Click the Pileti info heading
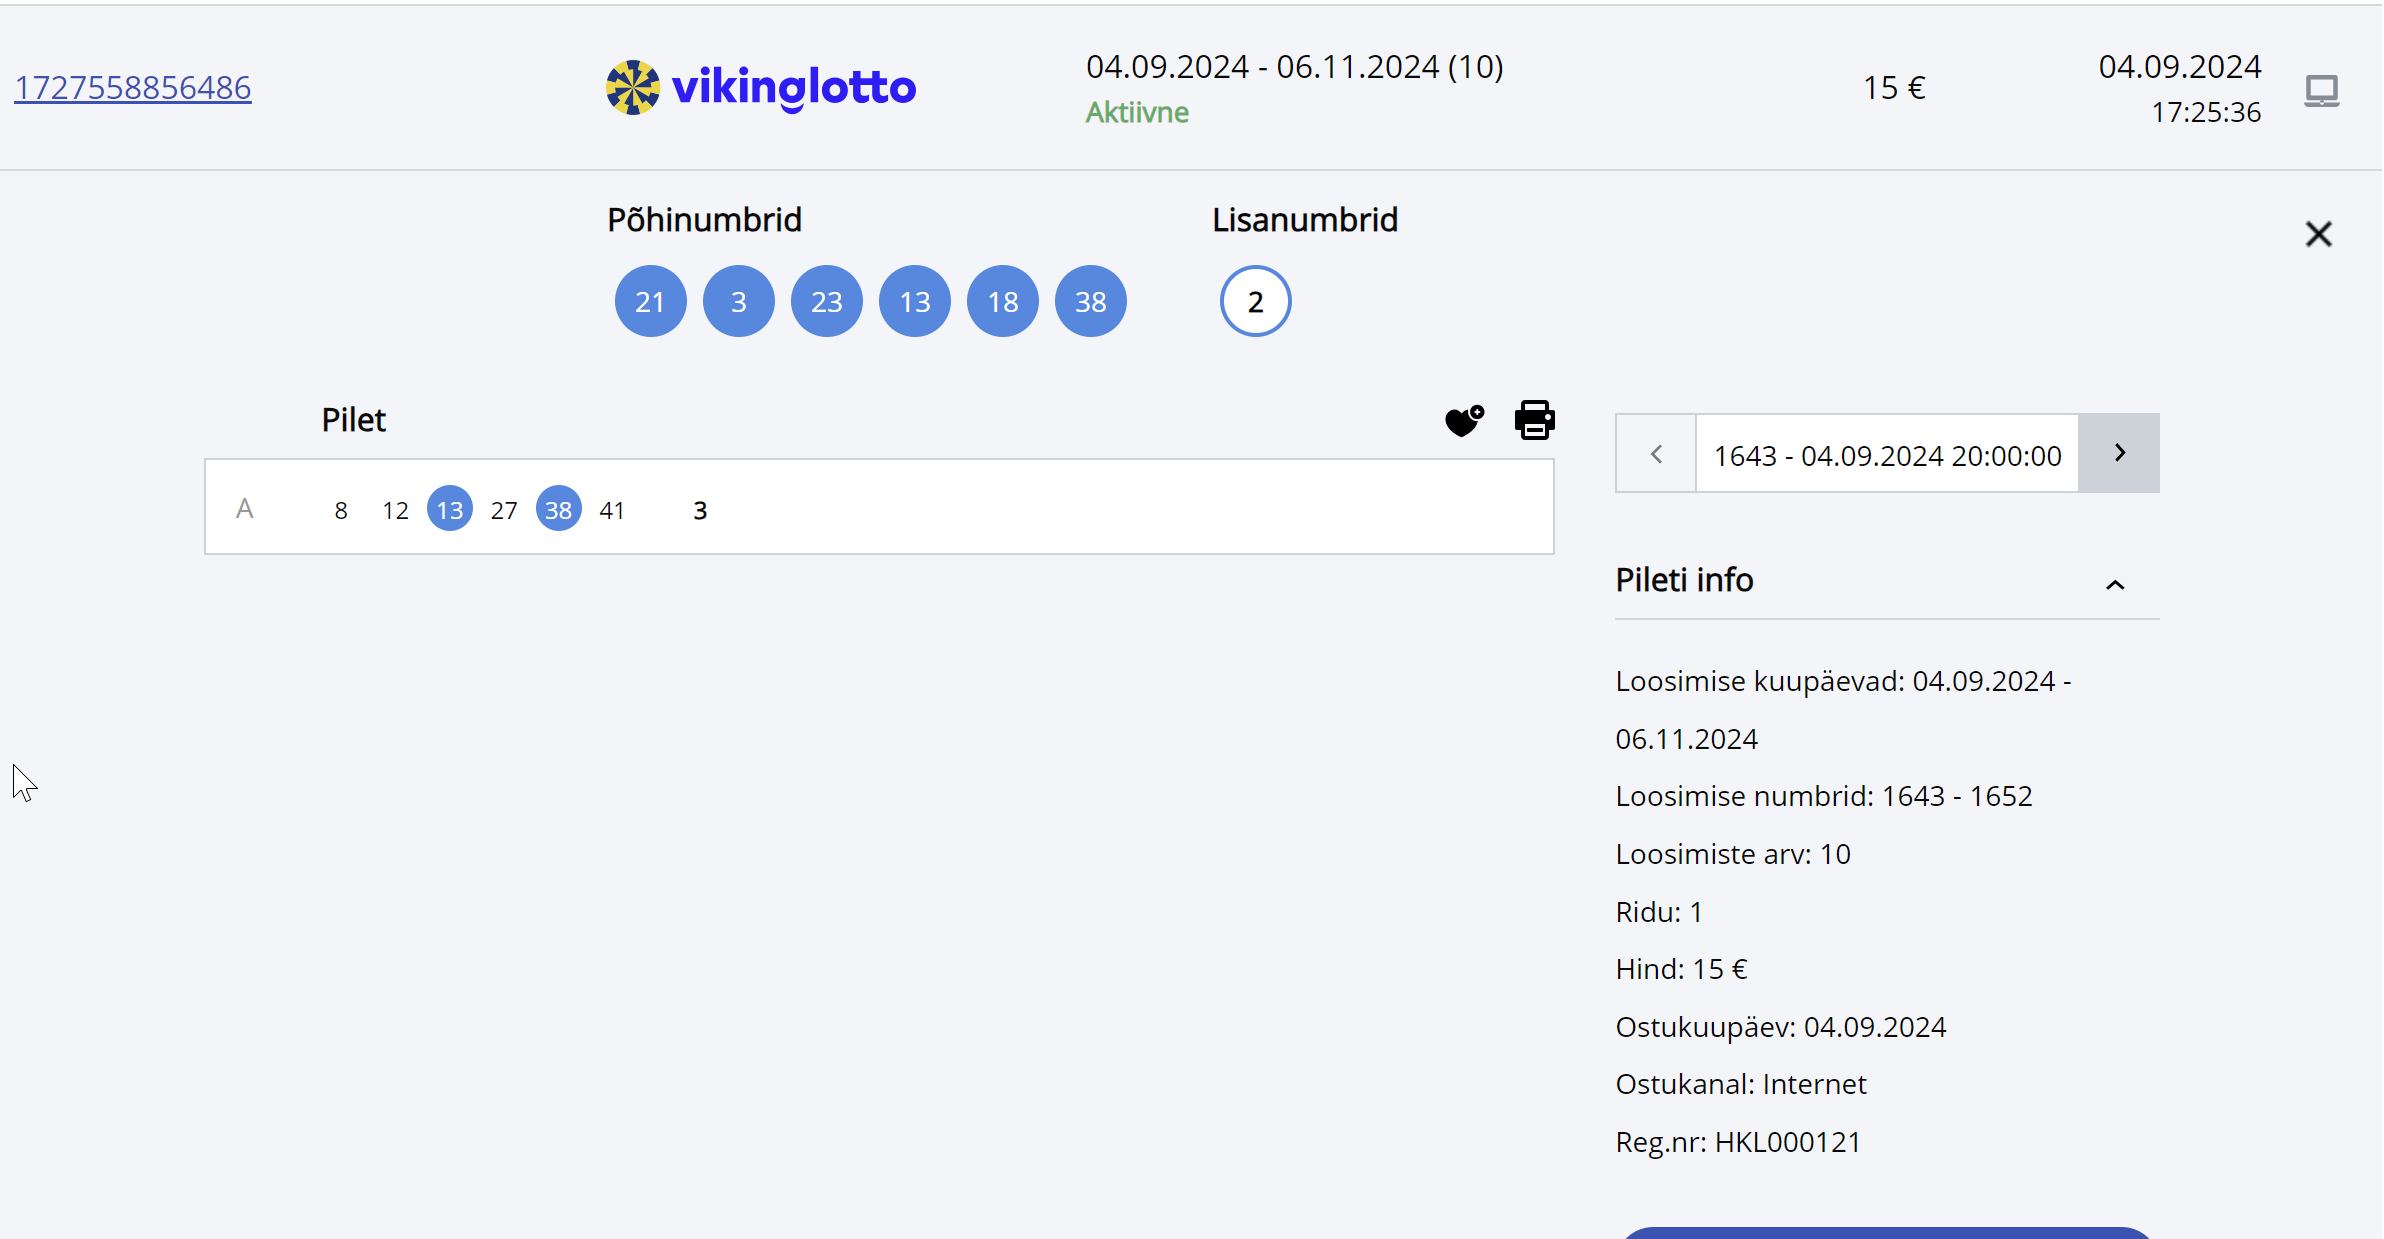This screenshot has height=1239, width=2384. coord(1684,580)
